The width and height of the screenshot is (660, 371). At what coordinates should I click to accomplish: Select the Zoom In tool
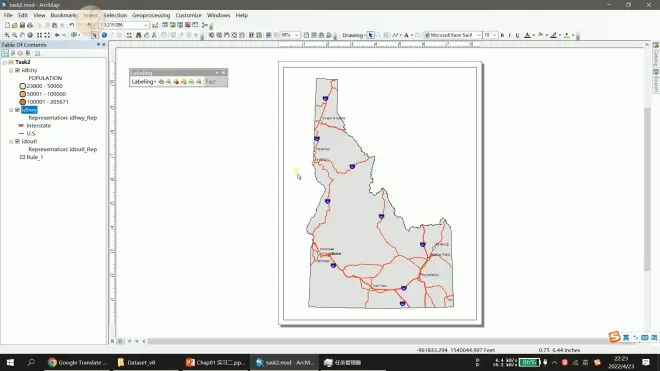click(x=7, y=35)
